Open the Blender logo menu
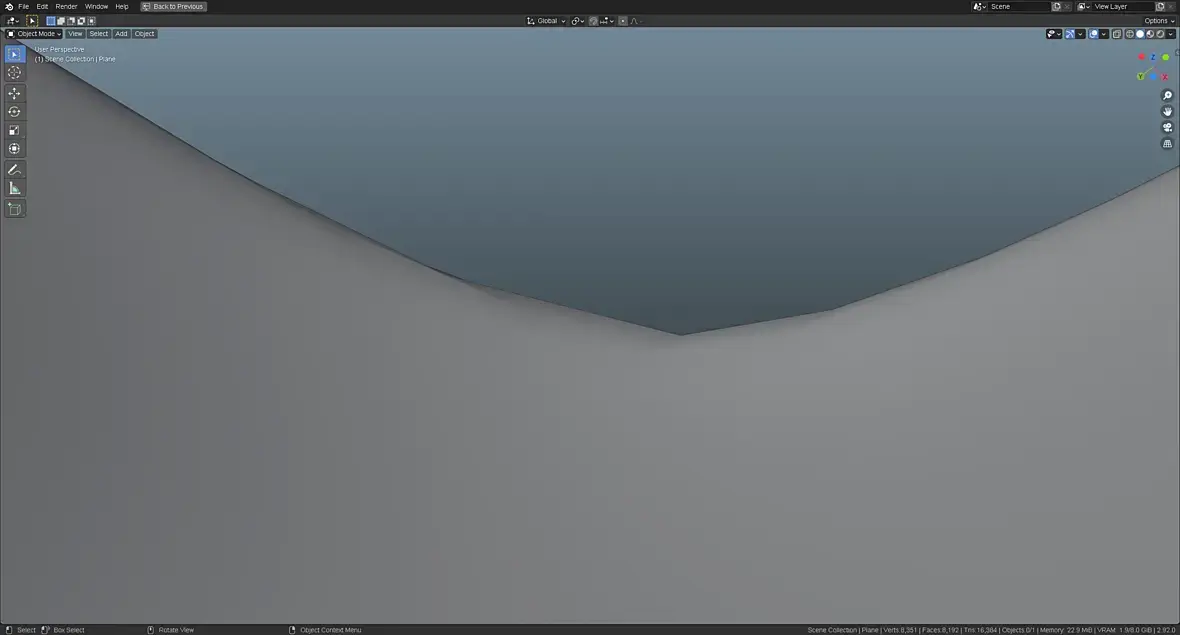Image resolution: width=1180 pixels, height=635 pixels. pyautogui.click(x=9, y=6)
